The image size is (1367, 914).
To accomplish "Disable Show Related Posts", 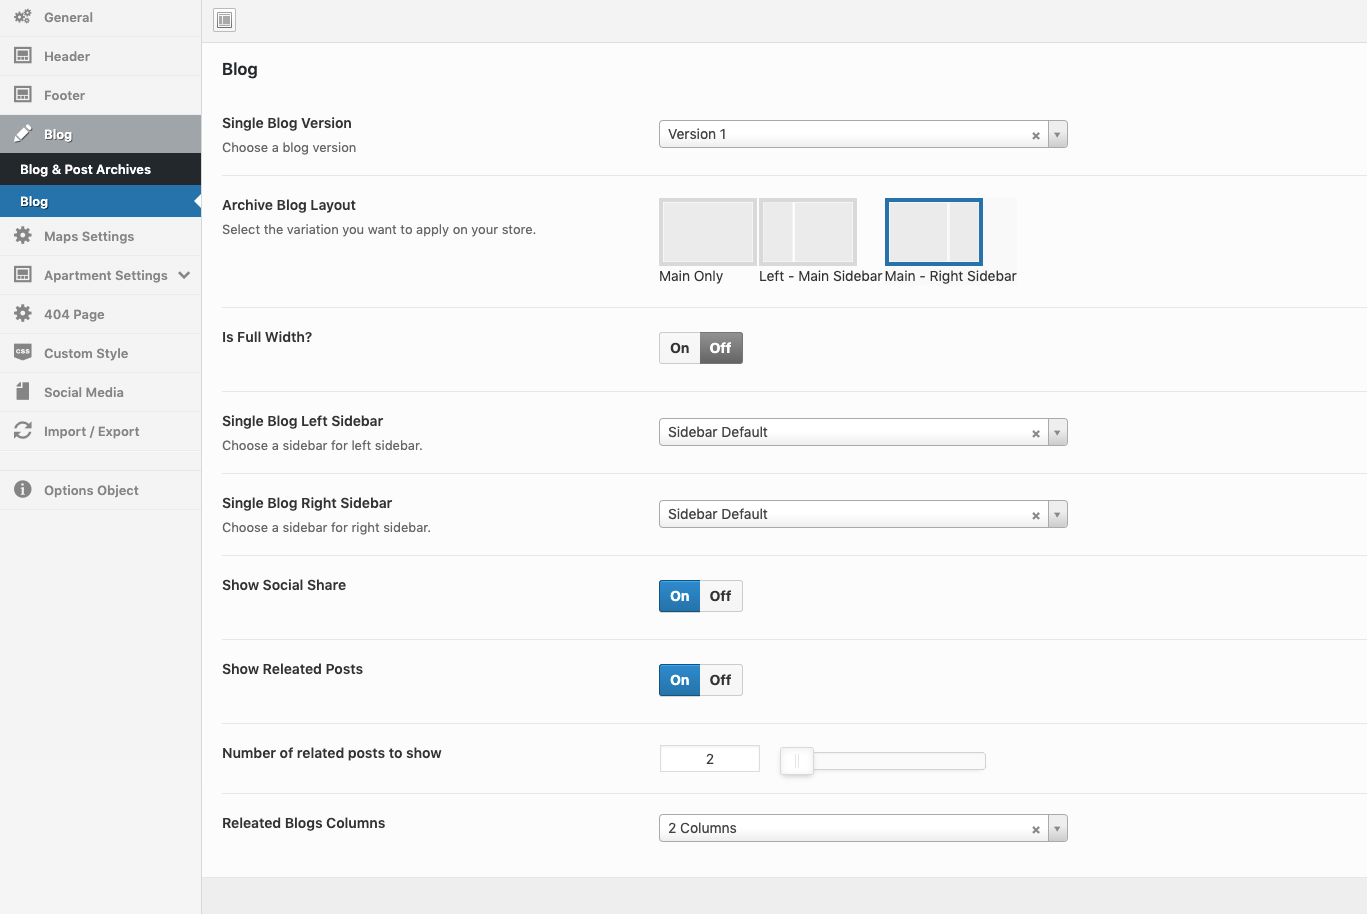I will 720,680.
